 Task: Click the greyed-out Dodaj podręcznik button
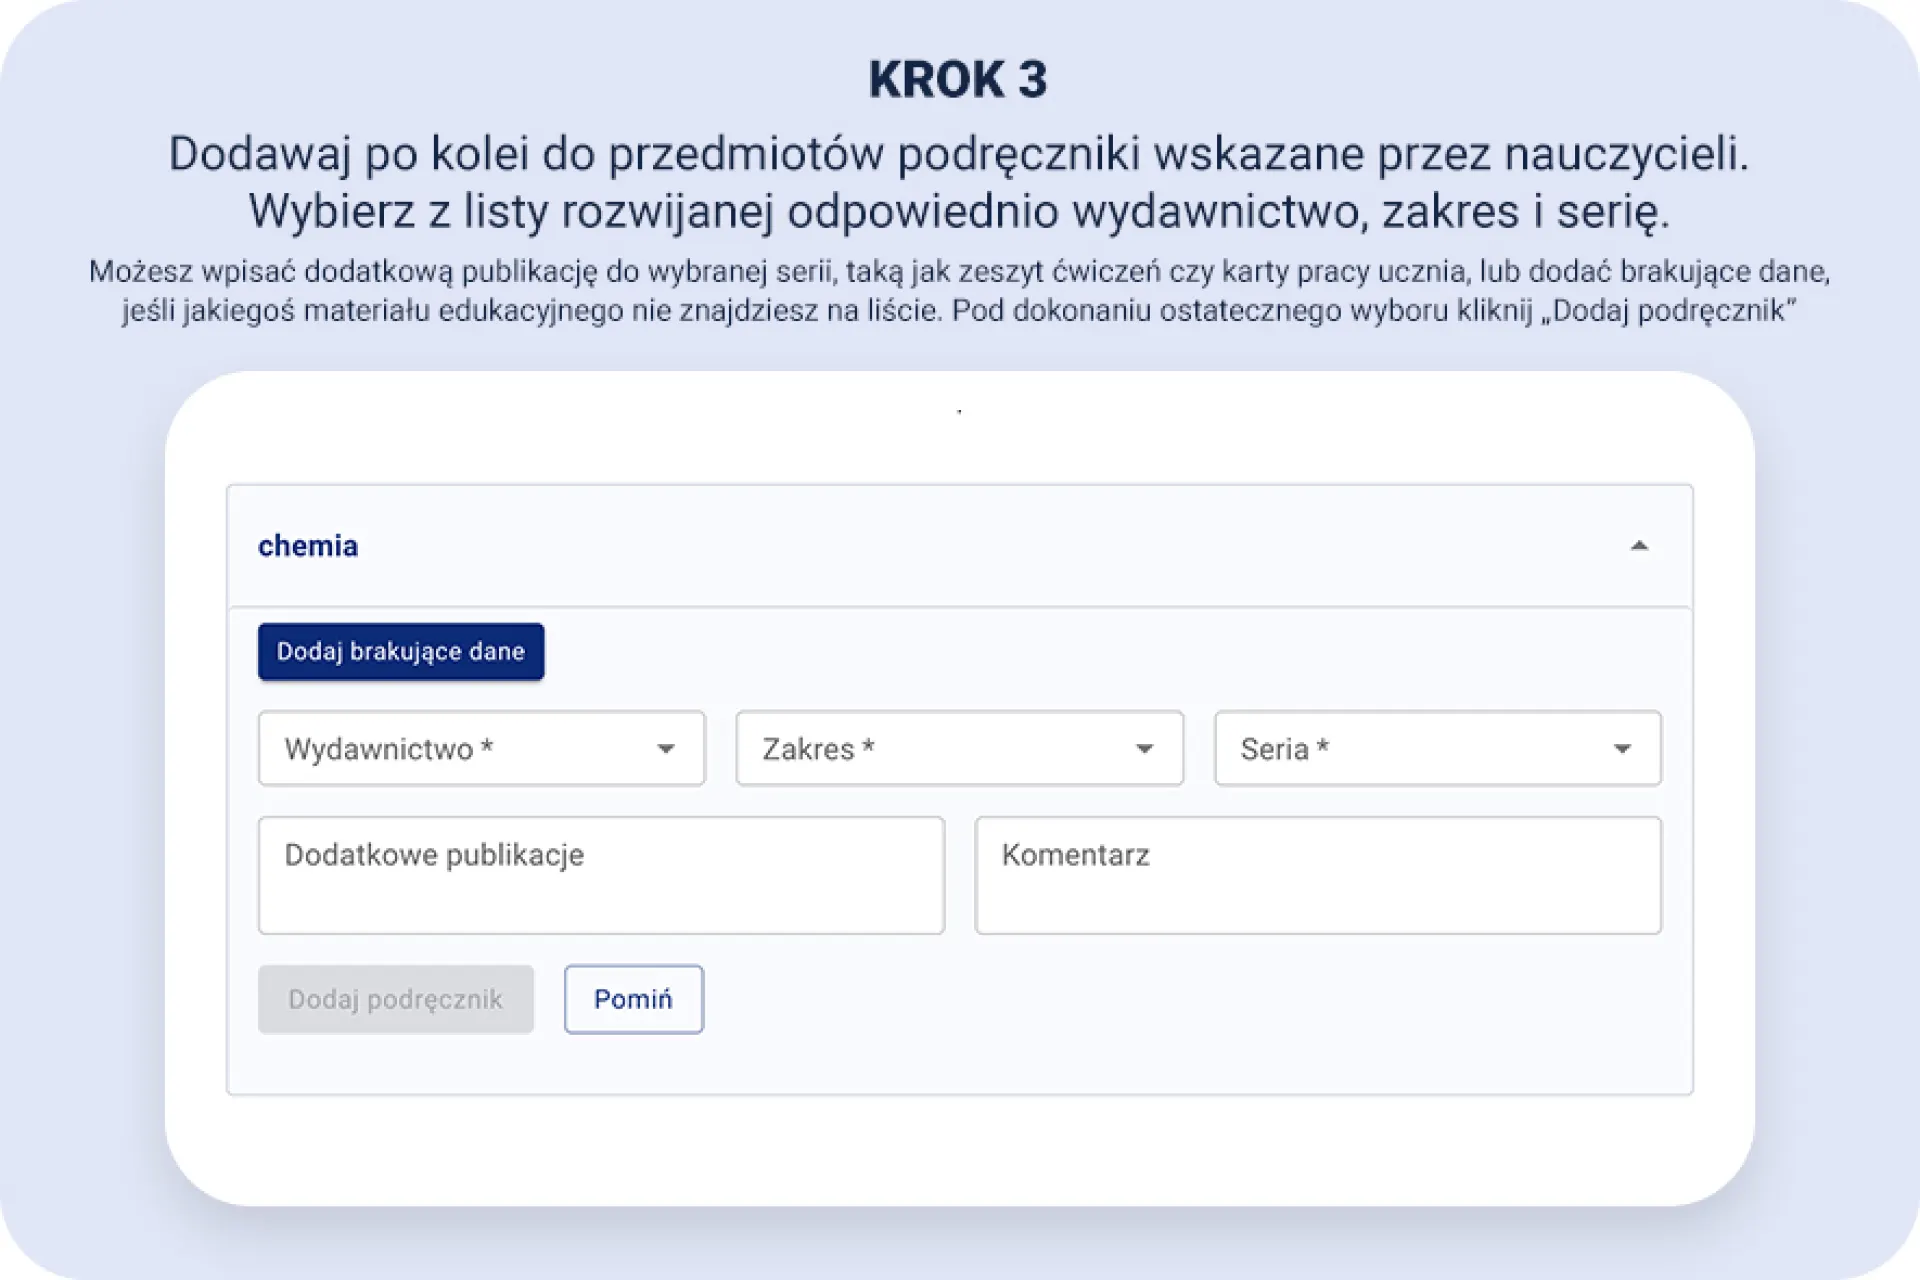(x=396, y=999)
